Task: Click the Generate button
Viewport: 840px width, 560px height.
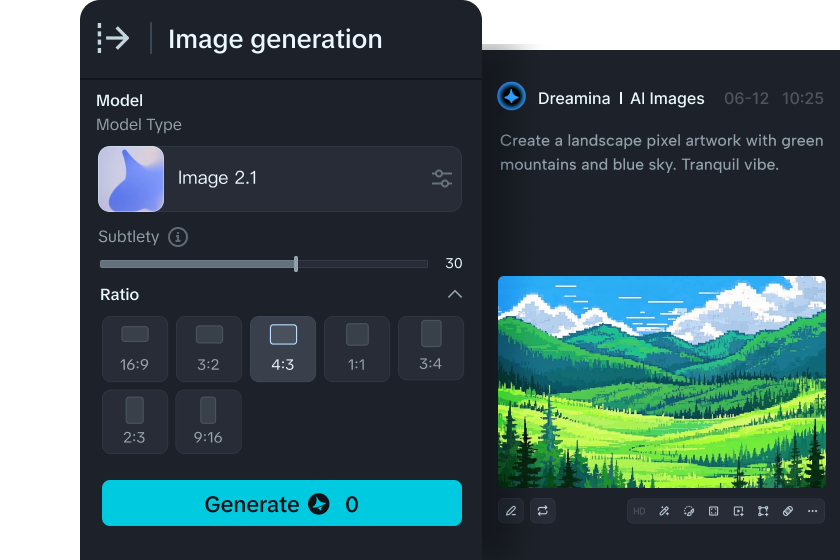Action: point(282,503)
